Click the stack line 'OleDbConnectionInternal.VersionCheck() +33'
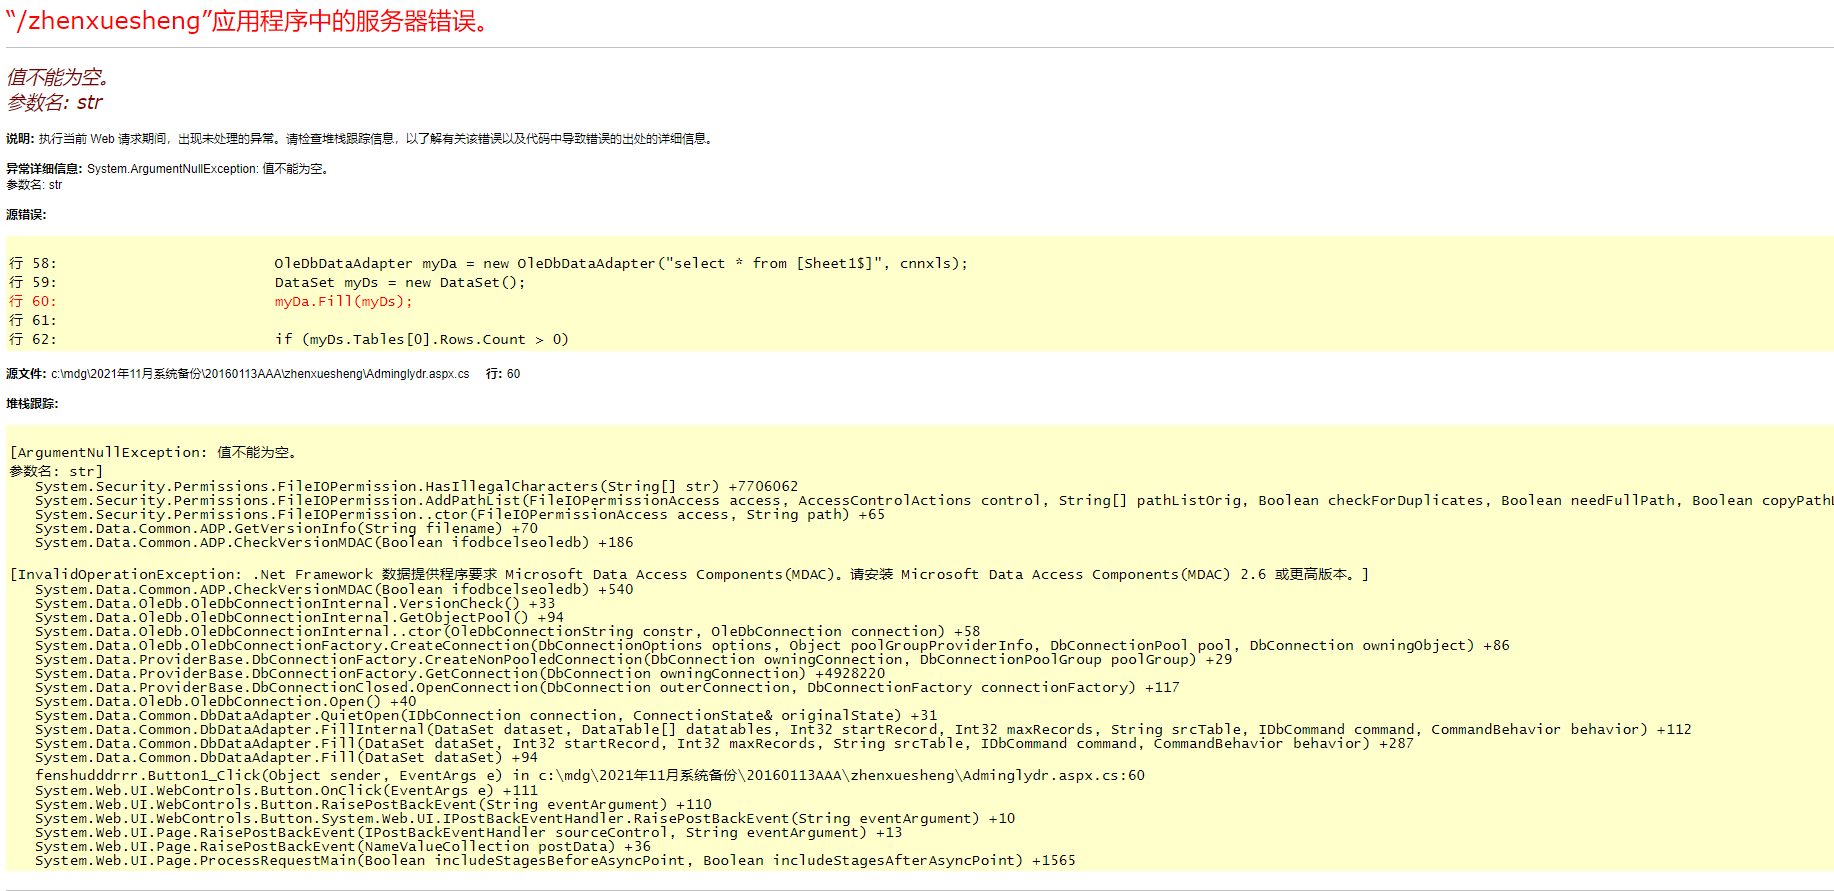 coord(295,604)
